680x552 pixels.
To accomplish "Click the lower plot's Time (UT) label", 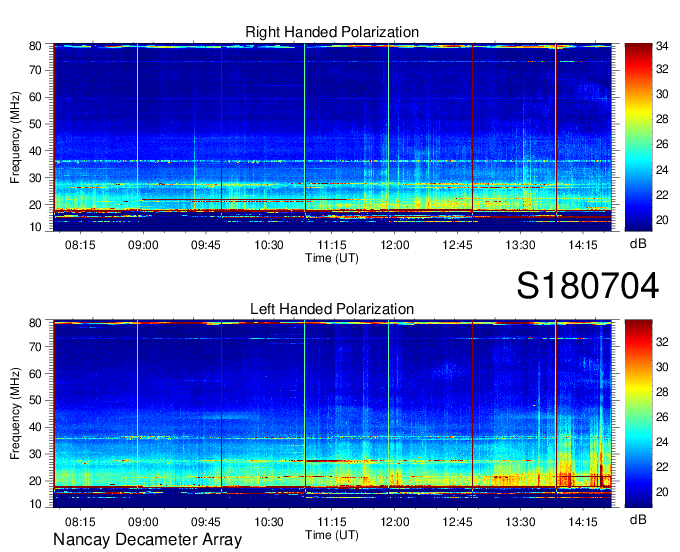I will point(332,535).
